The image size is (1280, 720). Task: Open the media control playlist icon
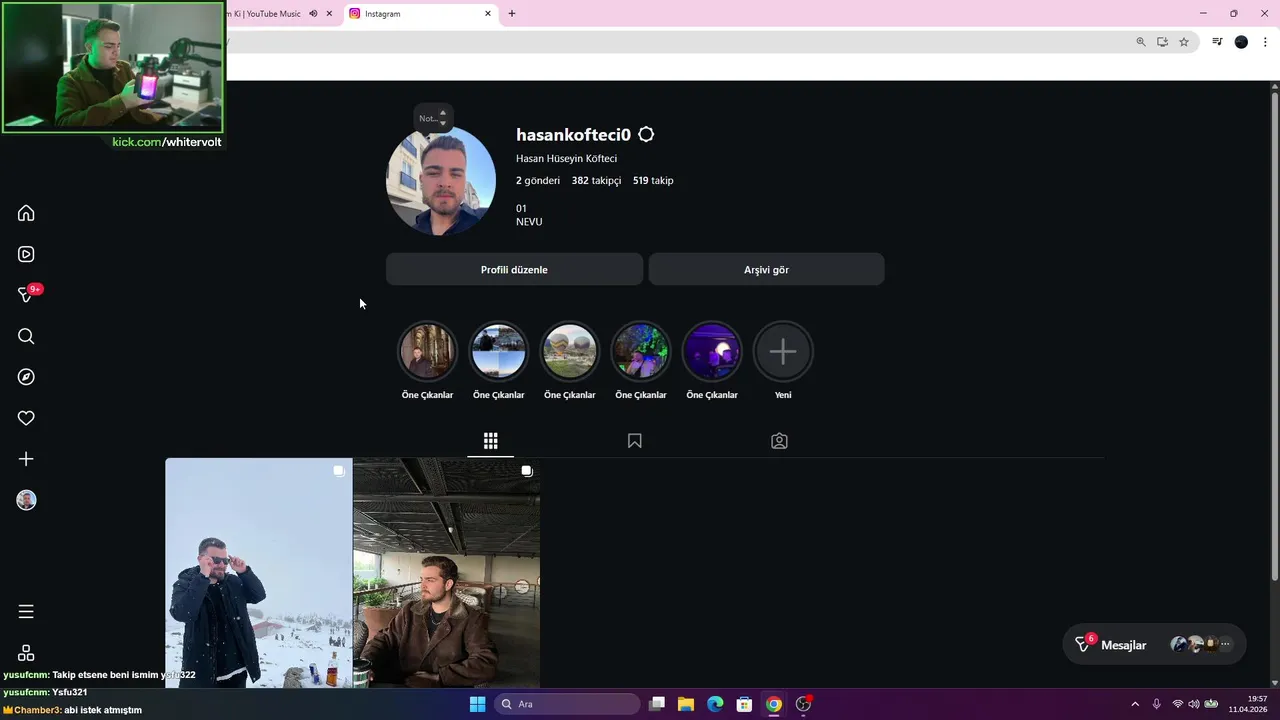point(1217,42)
